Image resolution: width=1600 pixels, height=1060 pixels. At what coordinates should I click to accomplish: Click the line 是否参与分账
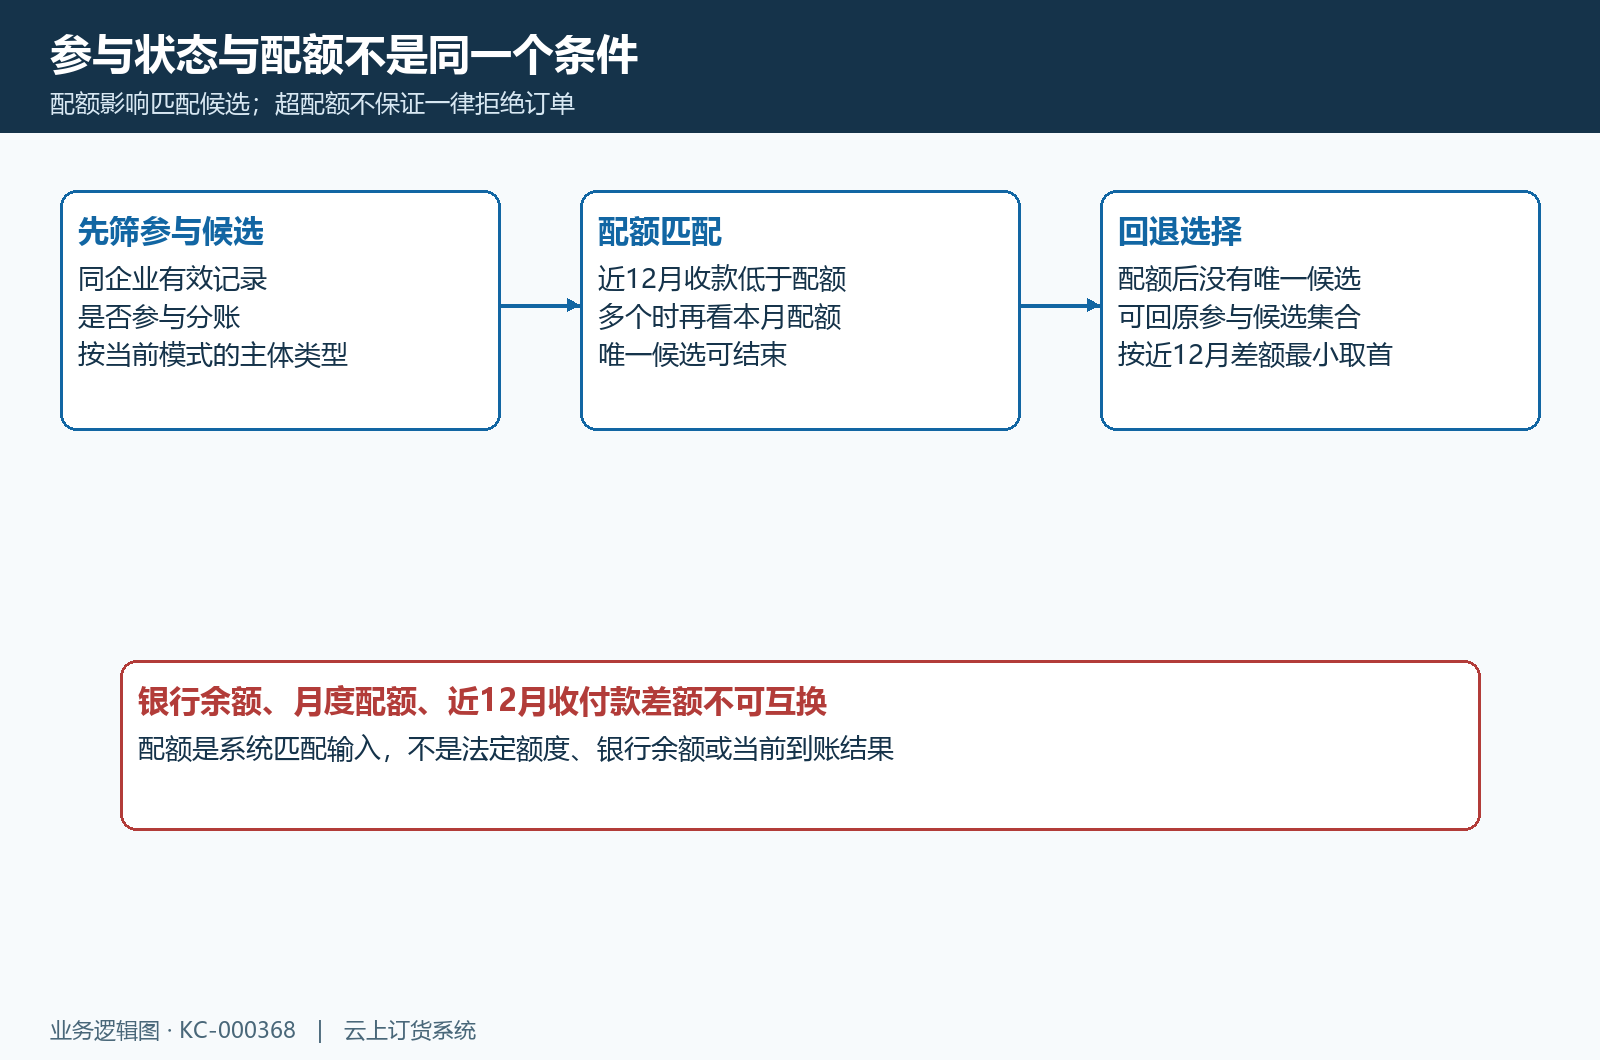click(159, 317)
